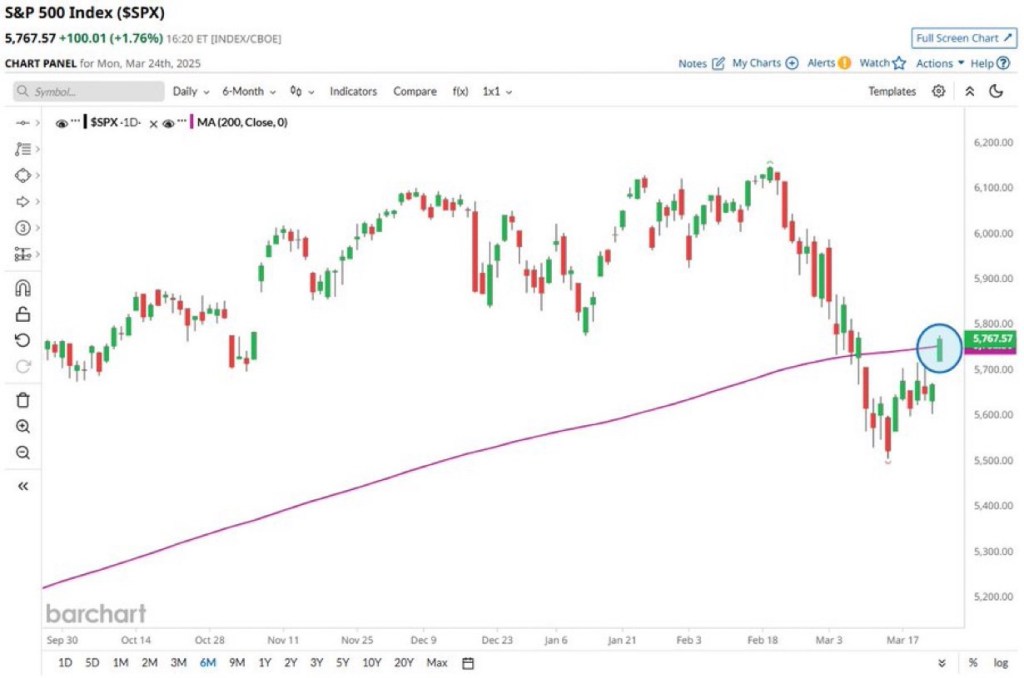Open the Indicators menu
This screenshot has width=1024, height=678.
(353, 91)
